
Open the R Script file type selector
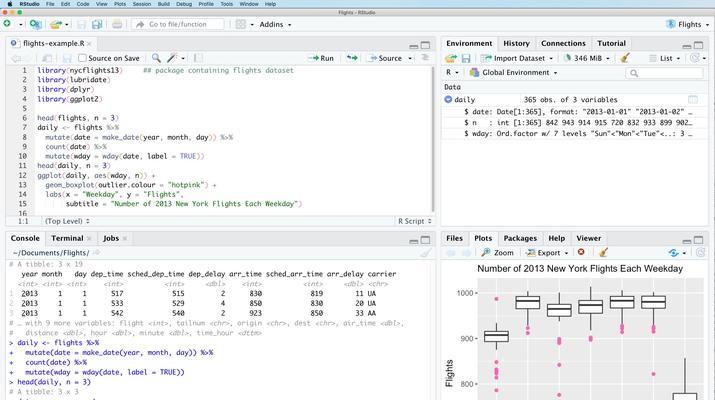[x=414, y=221]
